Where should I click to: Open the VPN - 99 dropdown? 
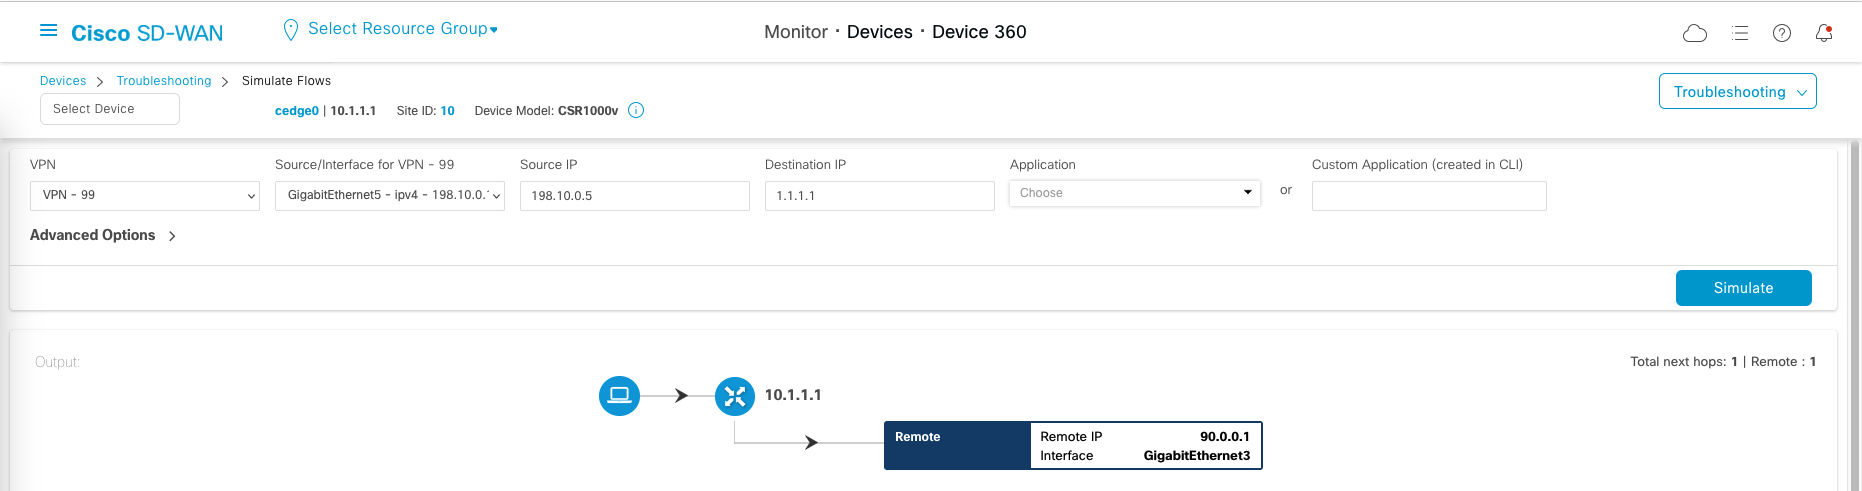tap(145, 196)
